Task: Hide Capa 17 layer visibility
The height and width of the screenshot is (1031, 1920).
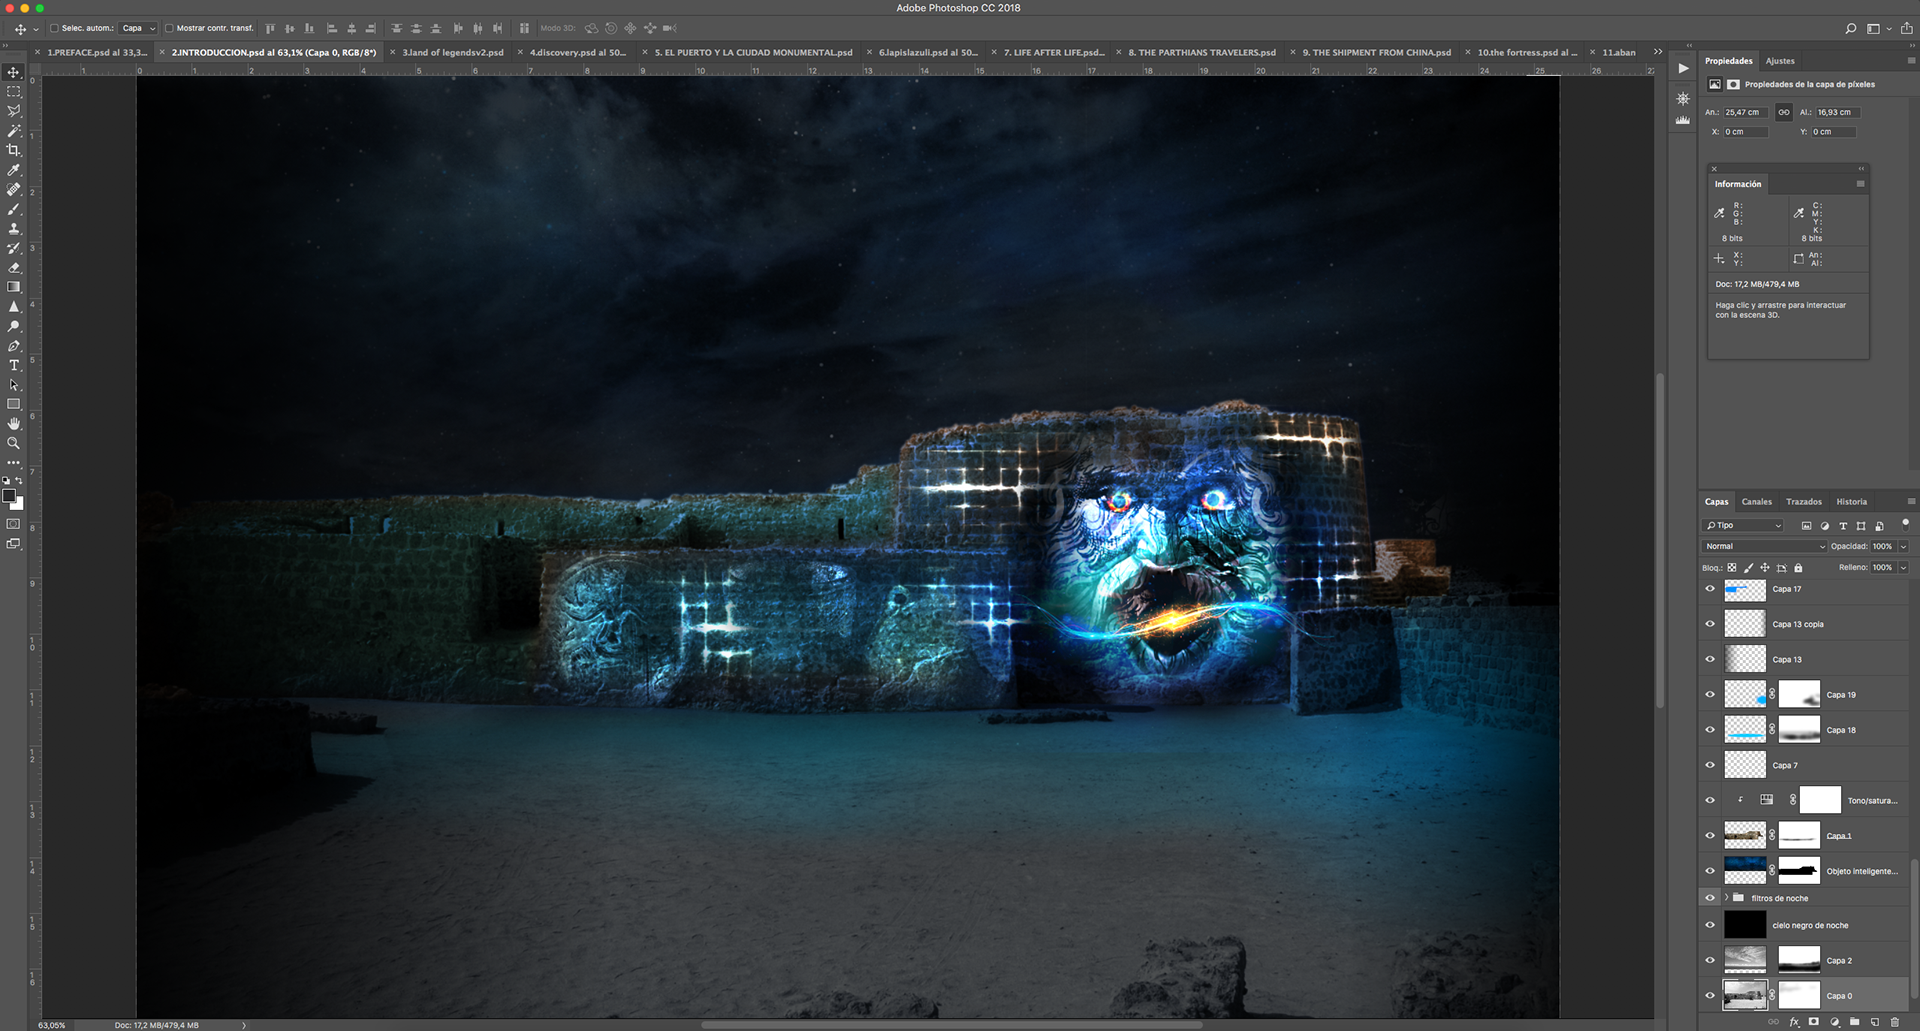Action: (1710, 589)
